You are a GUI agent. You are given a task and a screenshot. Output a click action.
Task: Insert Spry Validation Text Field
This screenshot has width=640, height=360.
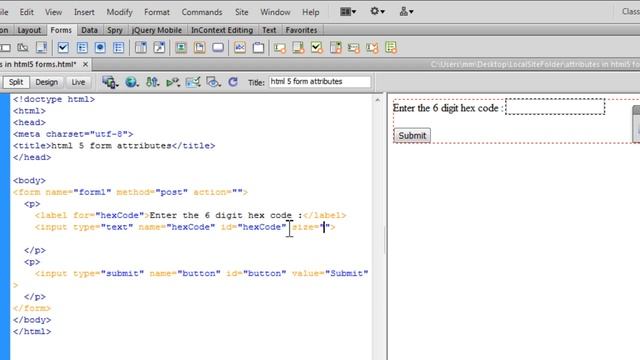[280, 48]
